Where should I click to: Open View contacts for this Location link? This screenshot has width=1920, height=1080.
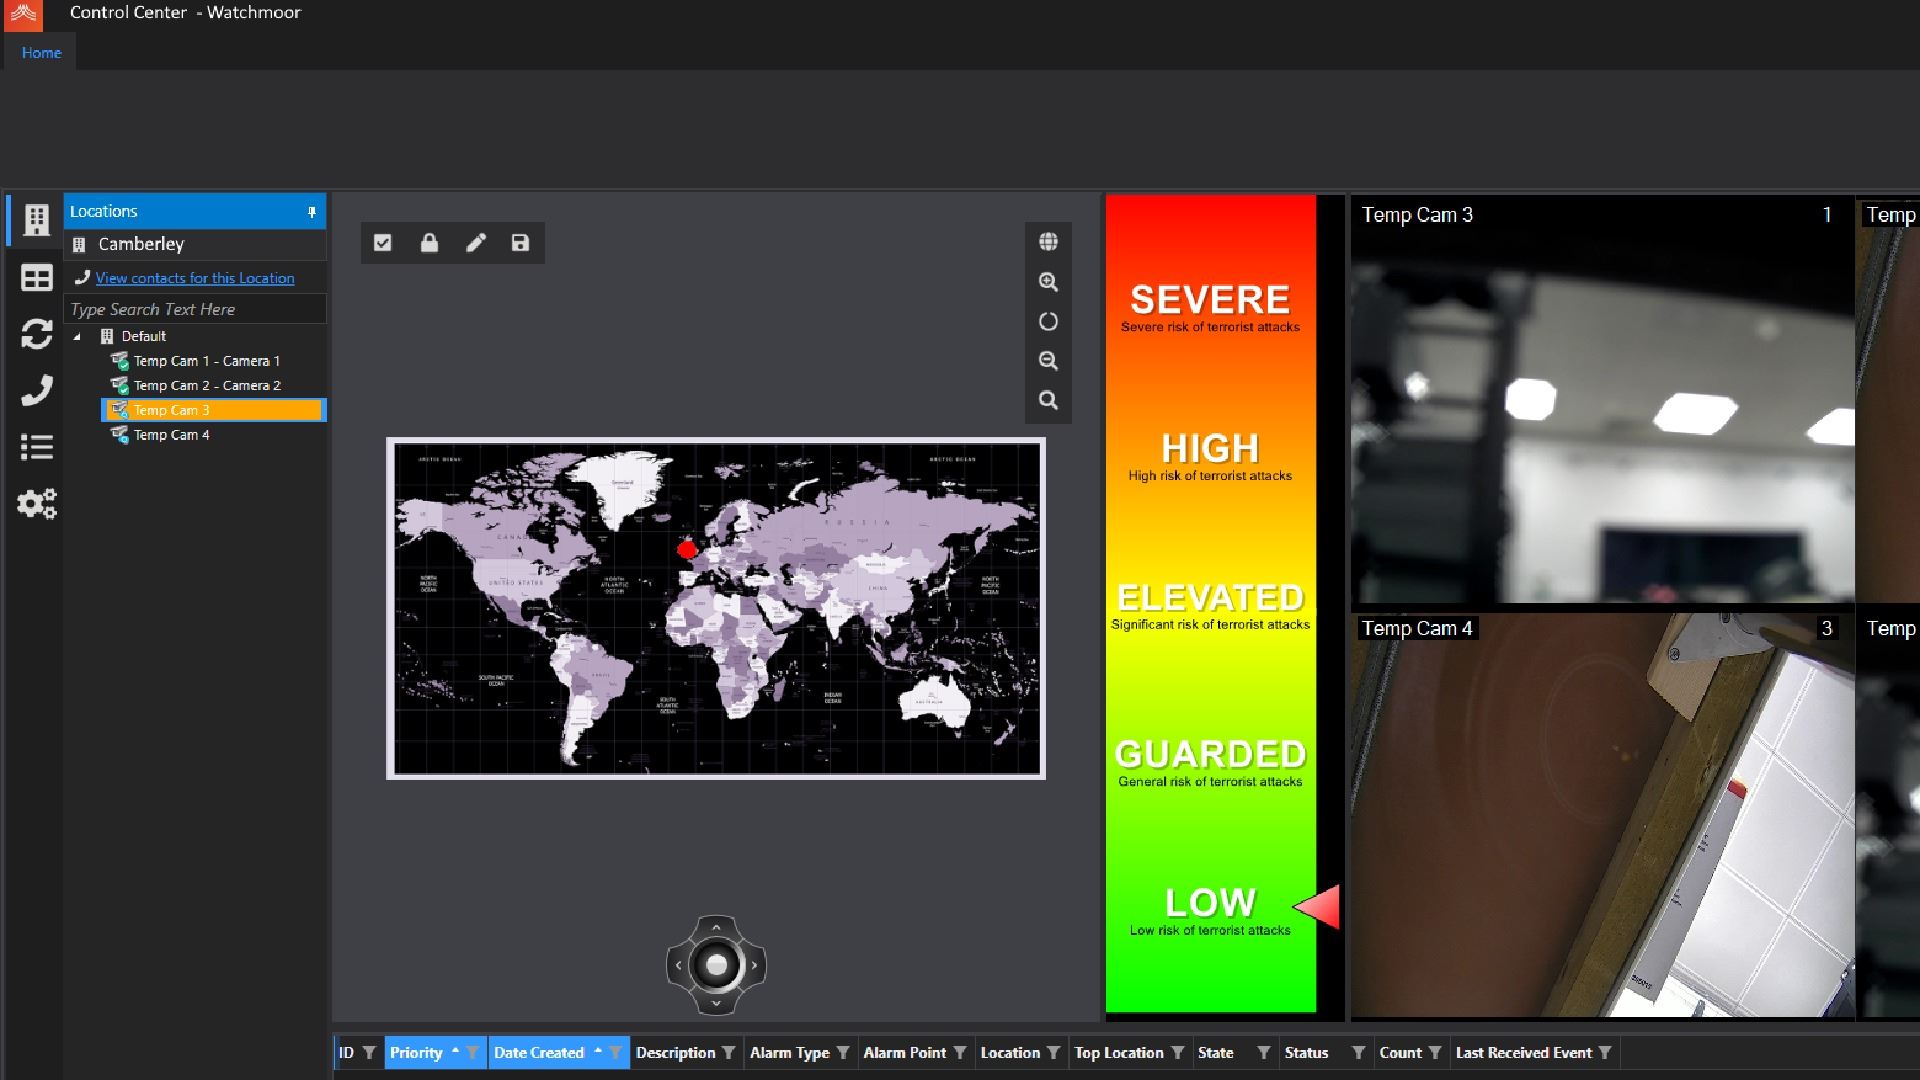[x=195, y=278]
